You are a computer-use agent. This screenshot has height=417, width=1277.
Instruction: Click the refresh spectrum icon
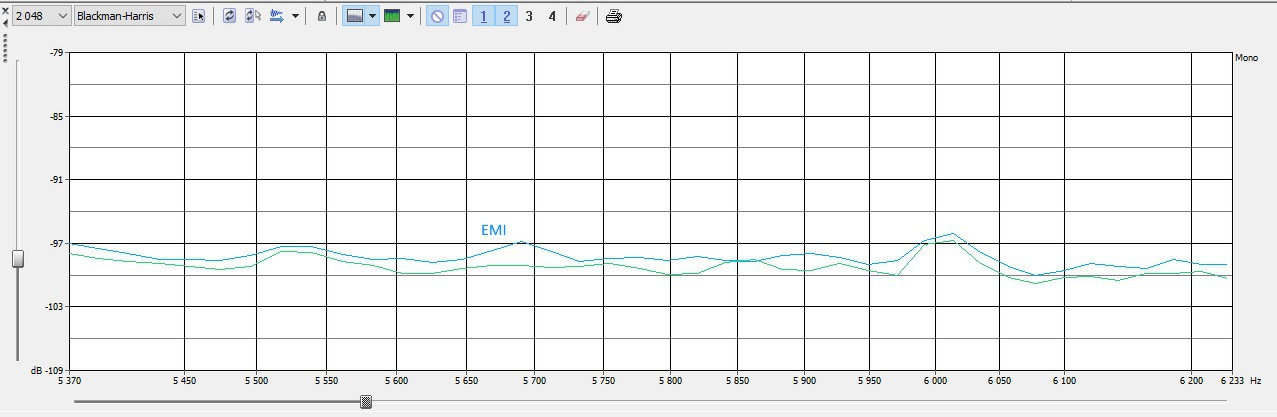click(229, 16)
